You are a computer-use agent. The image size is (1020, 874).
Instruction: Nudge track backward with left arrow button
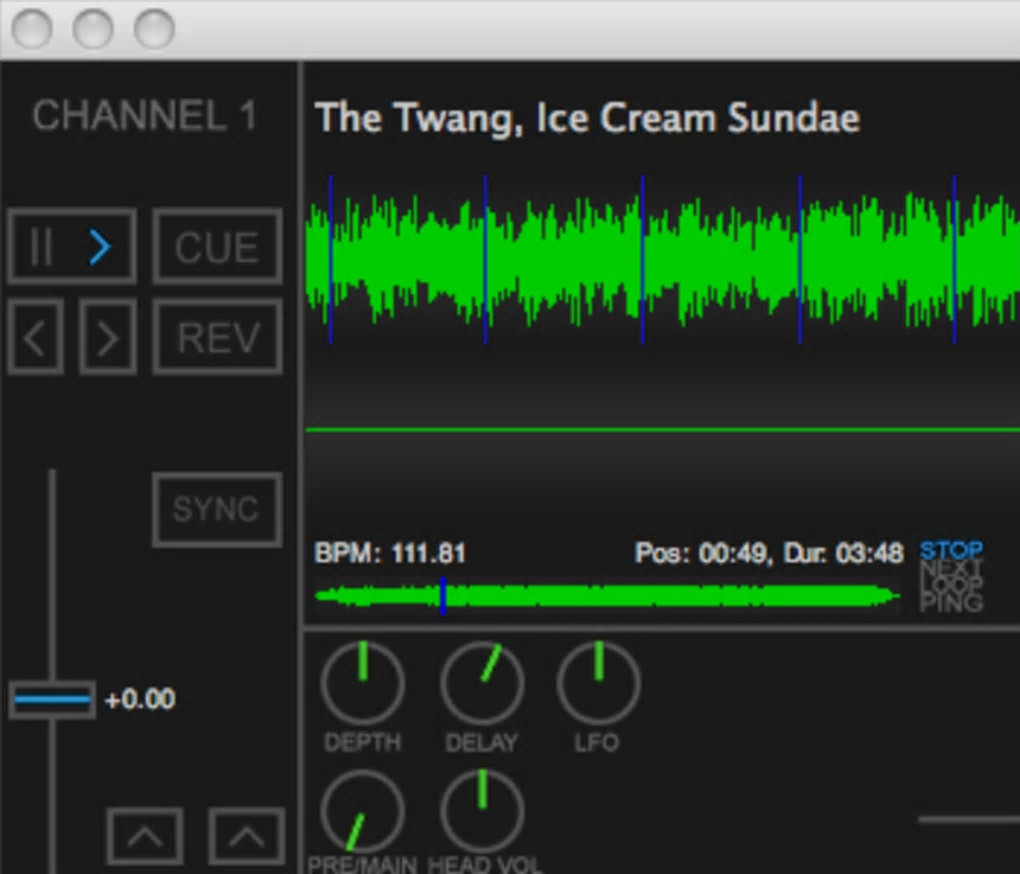pyautogui.click(x=36, y=338)
